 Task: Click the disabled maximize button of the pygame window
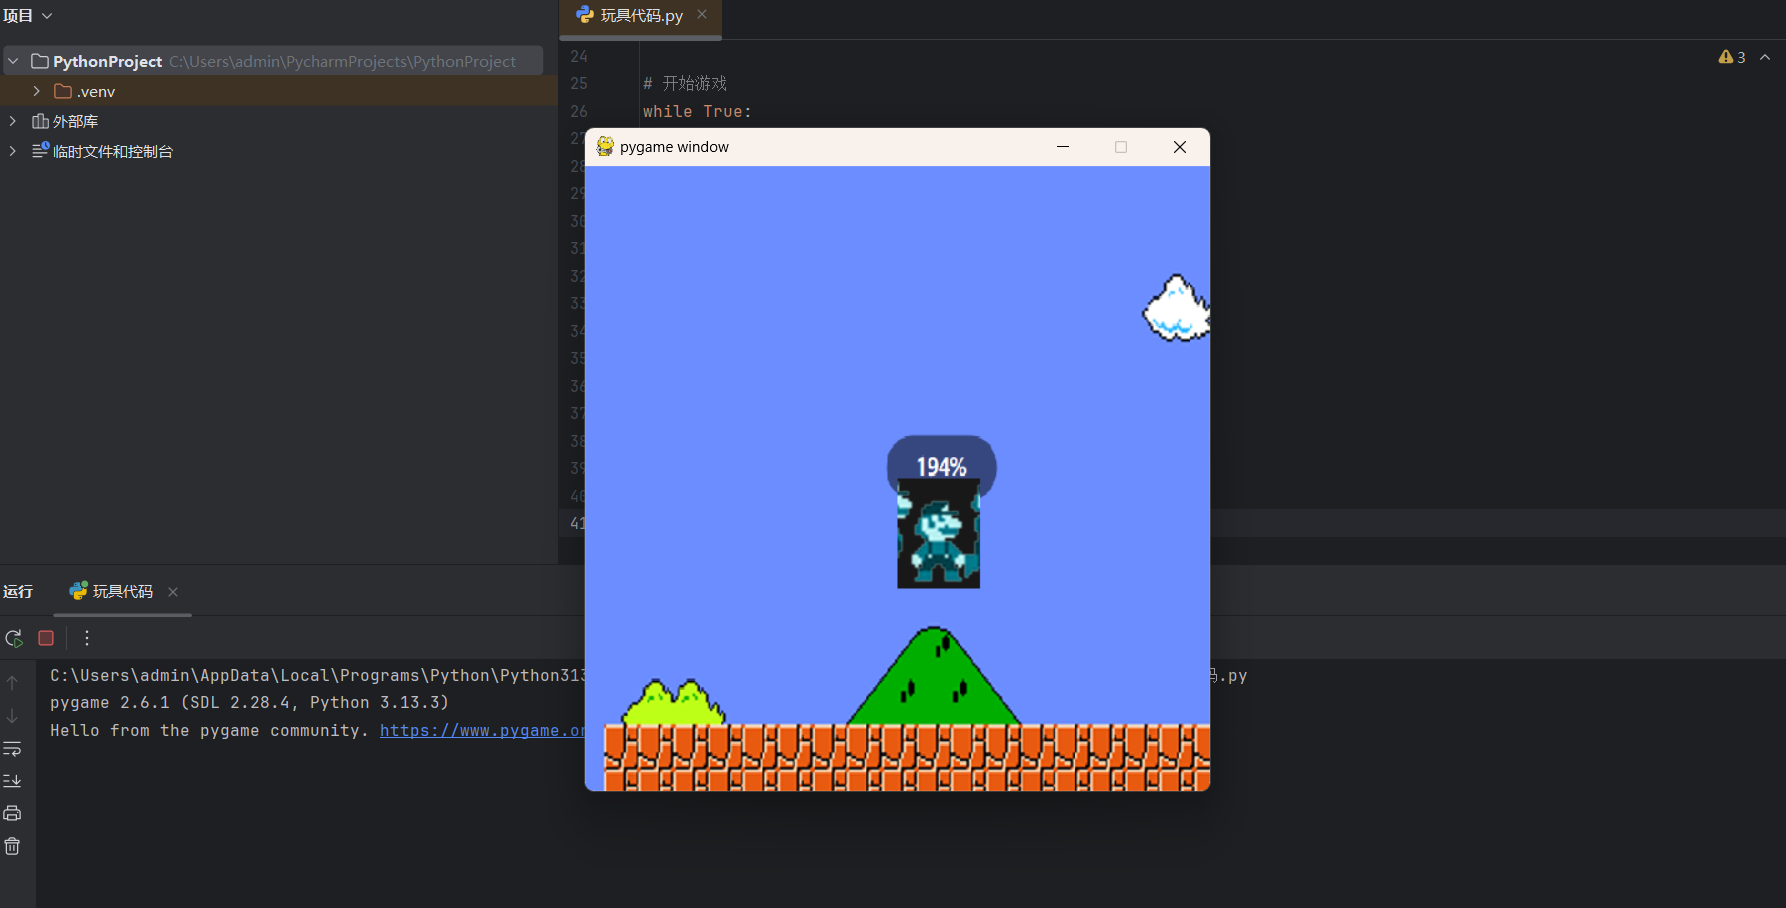click(x=1121, y=147)
